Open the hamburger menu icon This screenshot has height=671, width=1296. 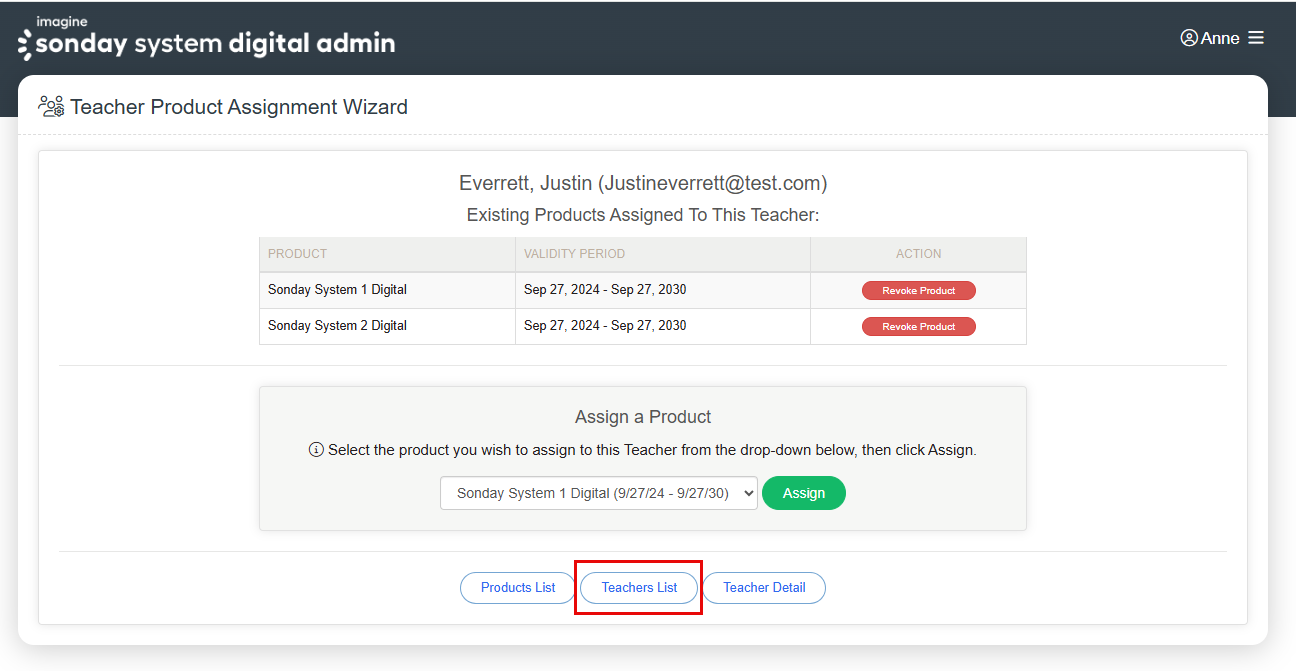(1256, 38)
